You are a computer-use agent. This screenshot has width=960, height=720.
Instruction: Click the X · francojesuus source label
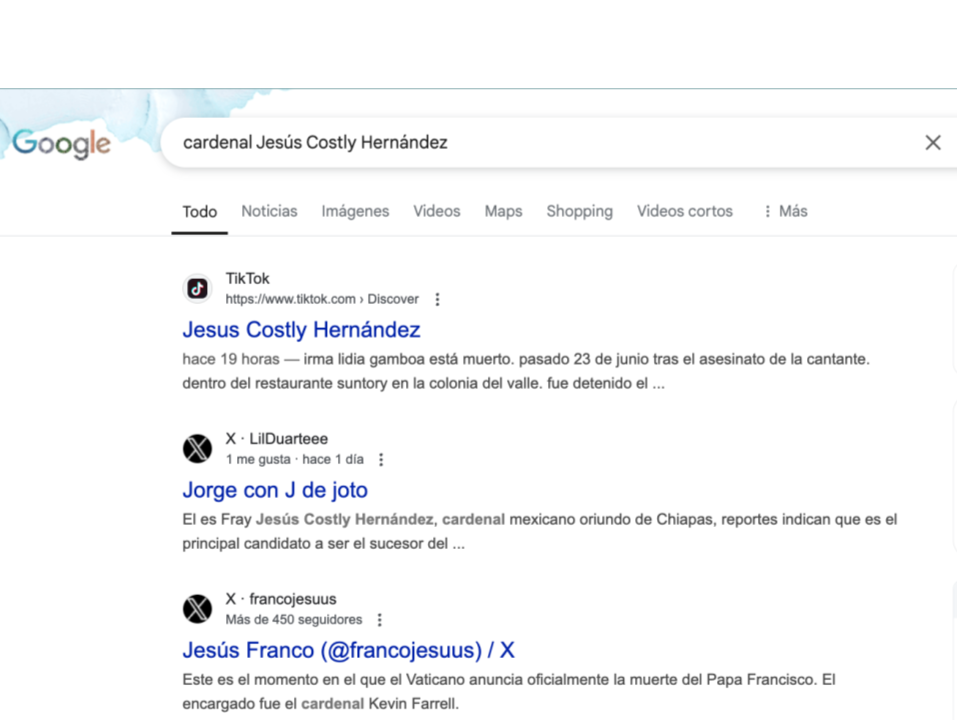coord(281,599)
